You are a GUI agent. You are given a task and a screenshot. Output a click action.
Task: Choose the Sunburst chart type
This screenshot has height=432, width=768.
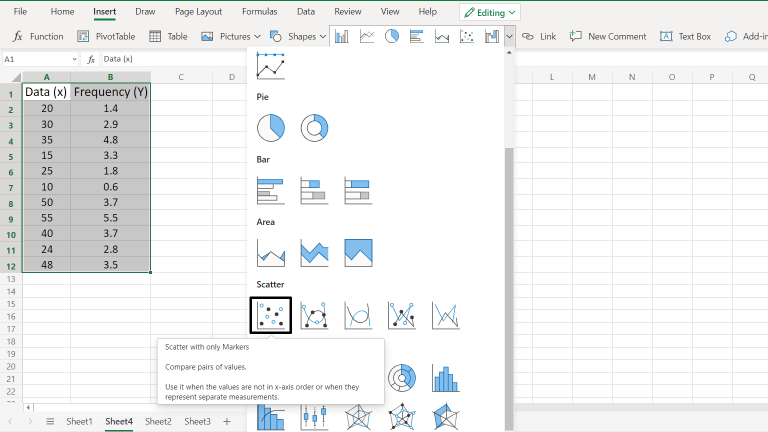[x=402, y=378]
